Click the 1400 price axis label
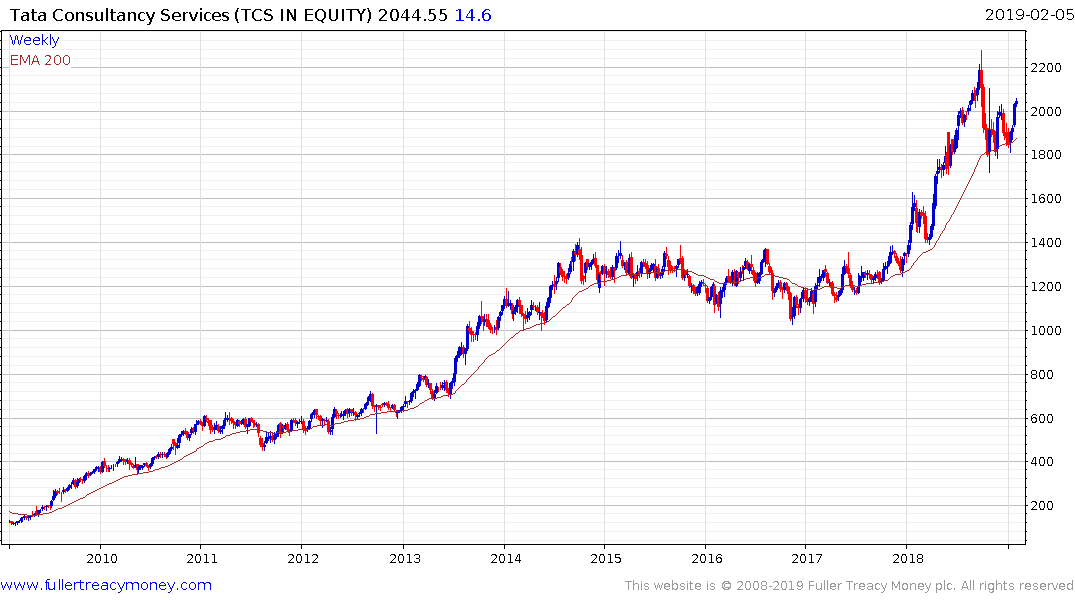This screenshot has height=600, width=1075. [x=1046, y=243]
